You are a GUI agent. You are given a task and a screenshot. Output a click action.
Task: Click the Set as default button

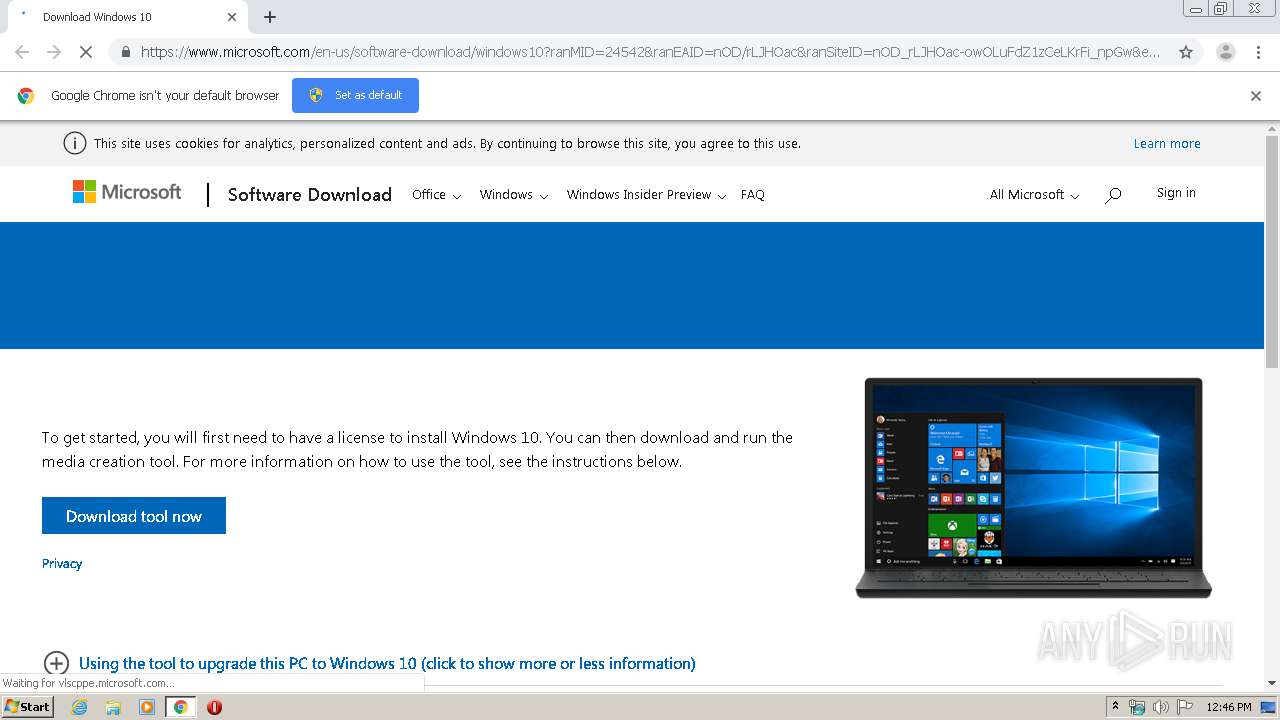355,95
